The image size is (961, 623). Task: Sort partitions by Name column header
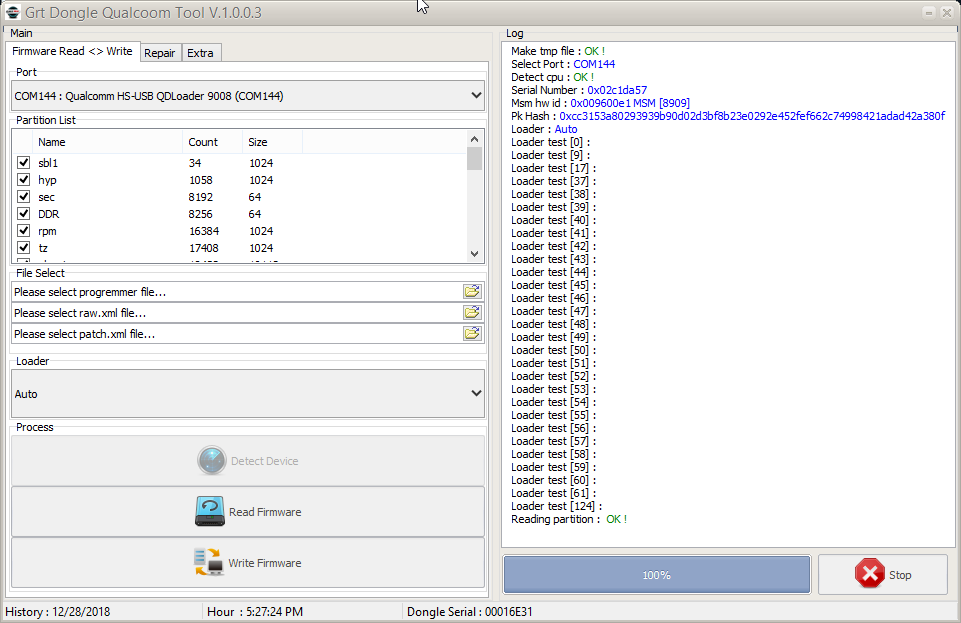[107, 142]
